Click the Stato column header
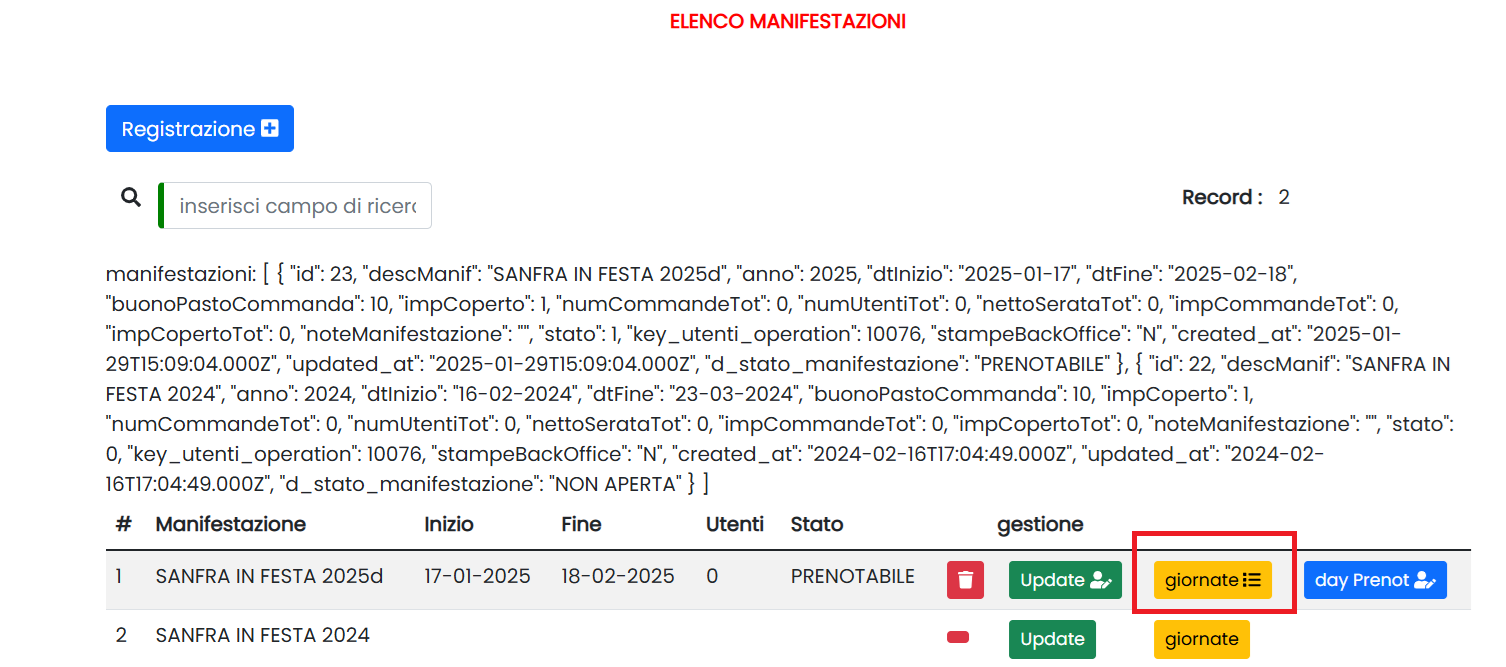The height and width of the screenshot is (667, 1506). [x=816, y=524]
